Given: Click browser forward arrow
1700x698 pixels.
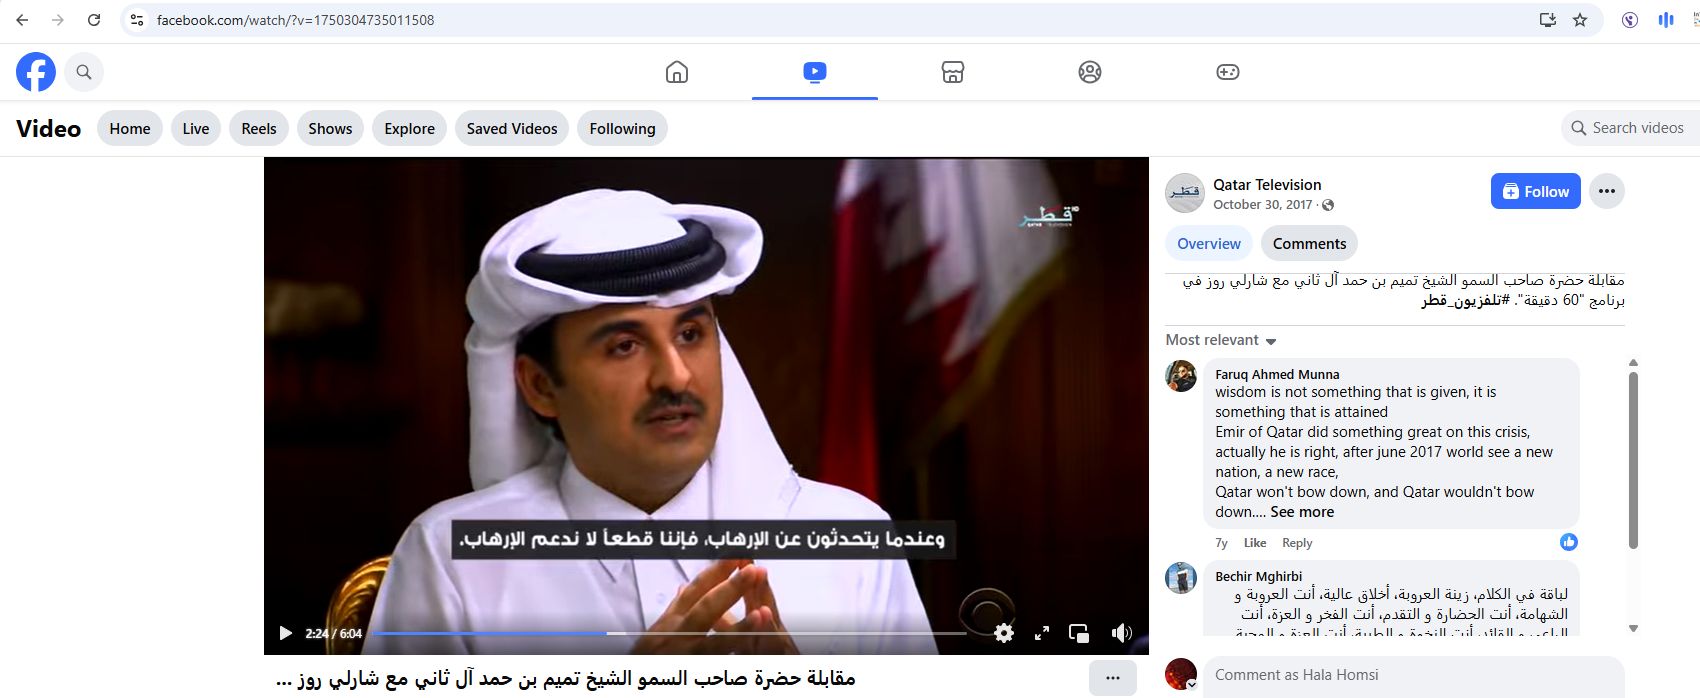Looking at the screenshot, I should [58, 20].
